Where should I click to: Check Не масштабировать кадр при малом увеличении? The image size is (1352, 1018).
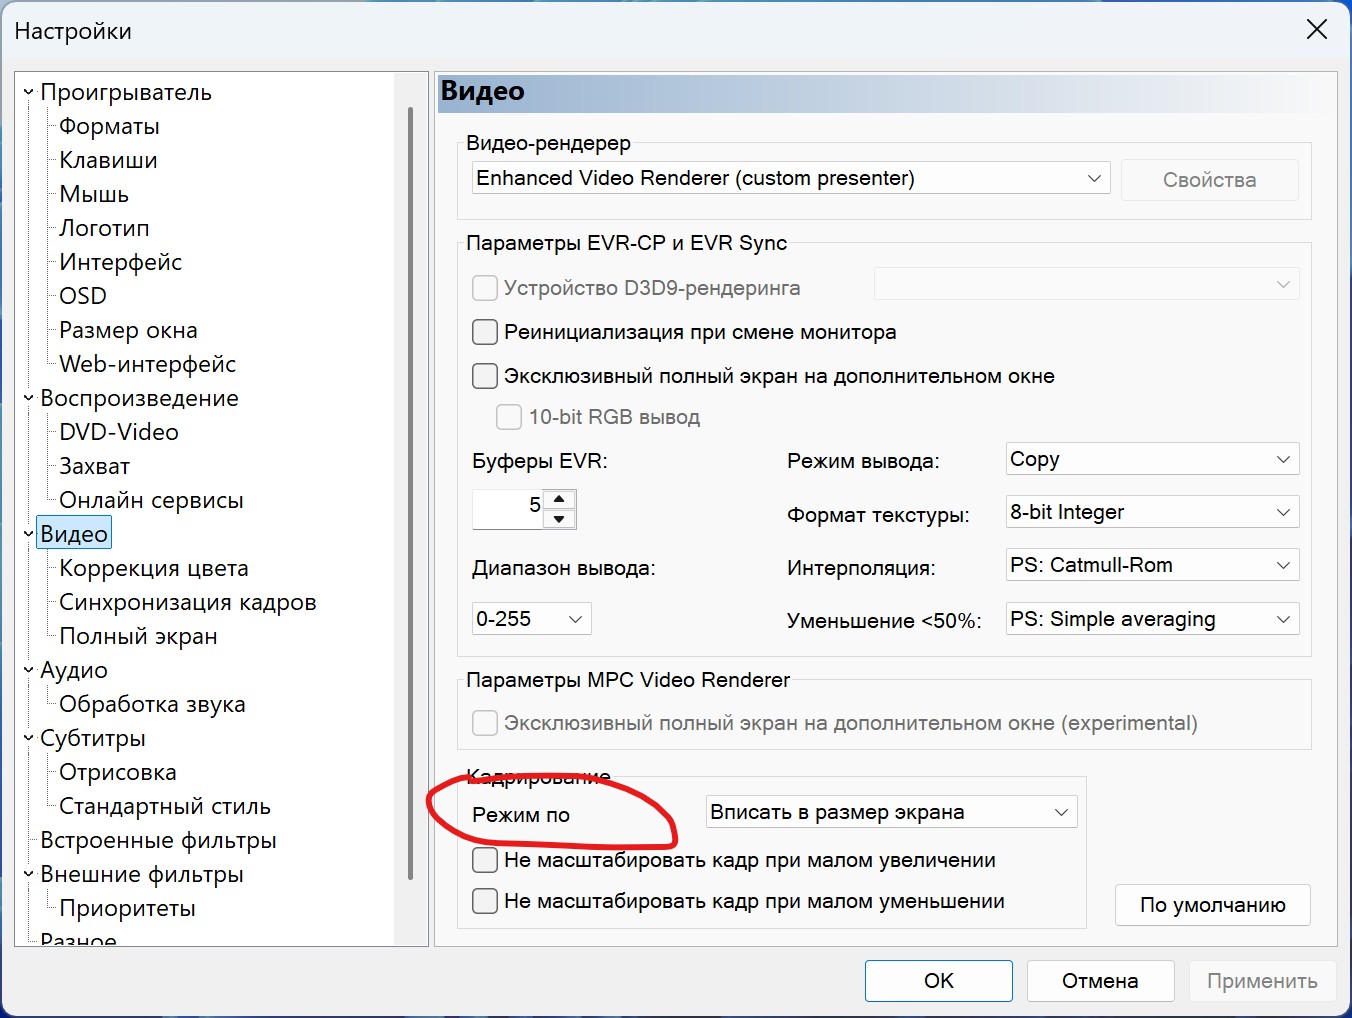point(485,860)
